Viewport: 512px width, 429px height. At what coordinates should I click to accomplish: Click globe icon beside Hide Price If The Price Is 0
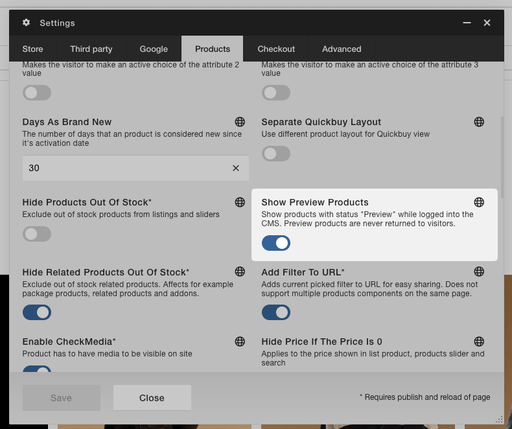click(x=479, y=341)
